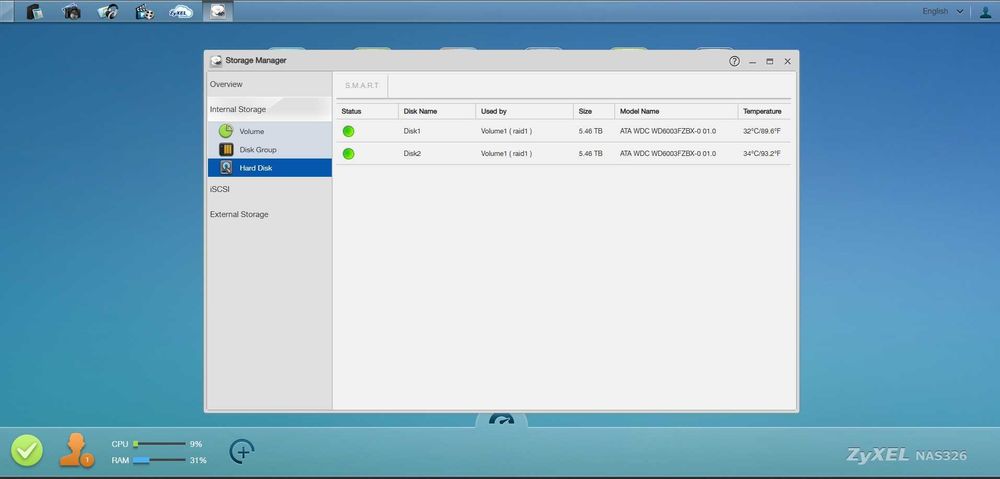Click Disk1's model name cell
The height and width of the screenshot is (479, 1000).
pyautogui.click(x=668, y=131)
